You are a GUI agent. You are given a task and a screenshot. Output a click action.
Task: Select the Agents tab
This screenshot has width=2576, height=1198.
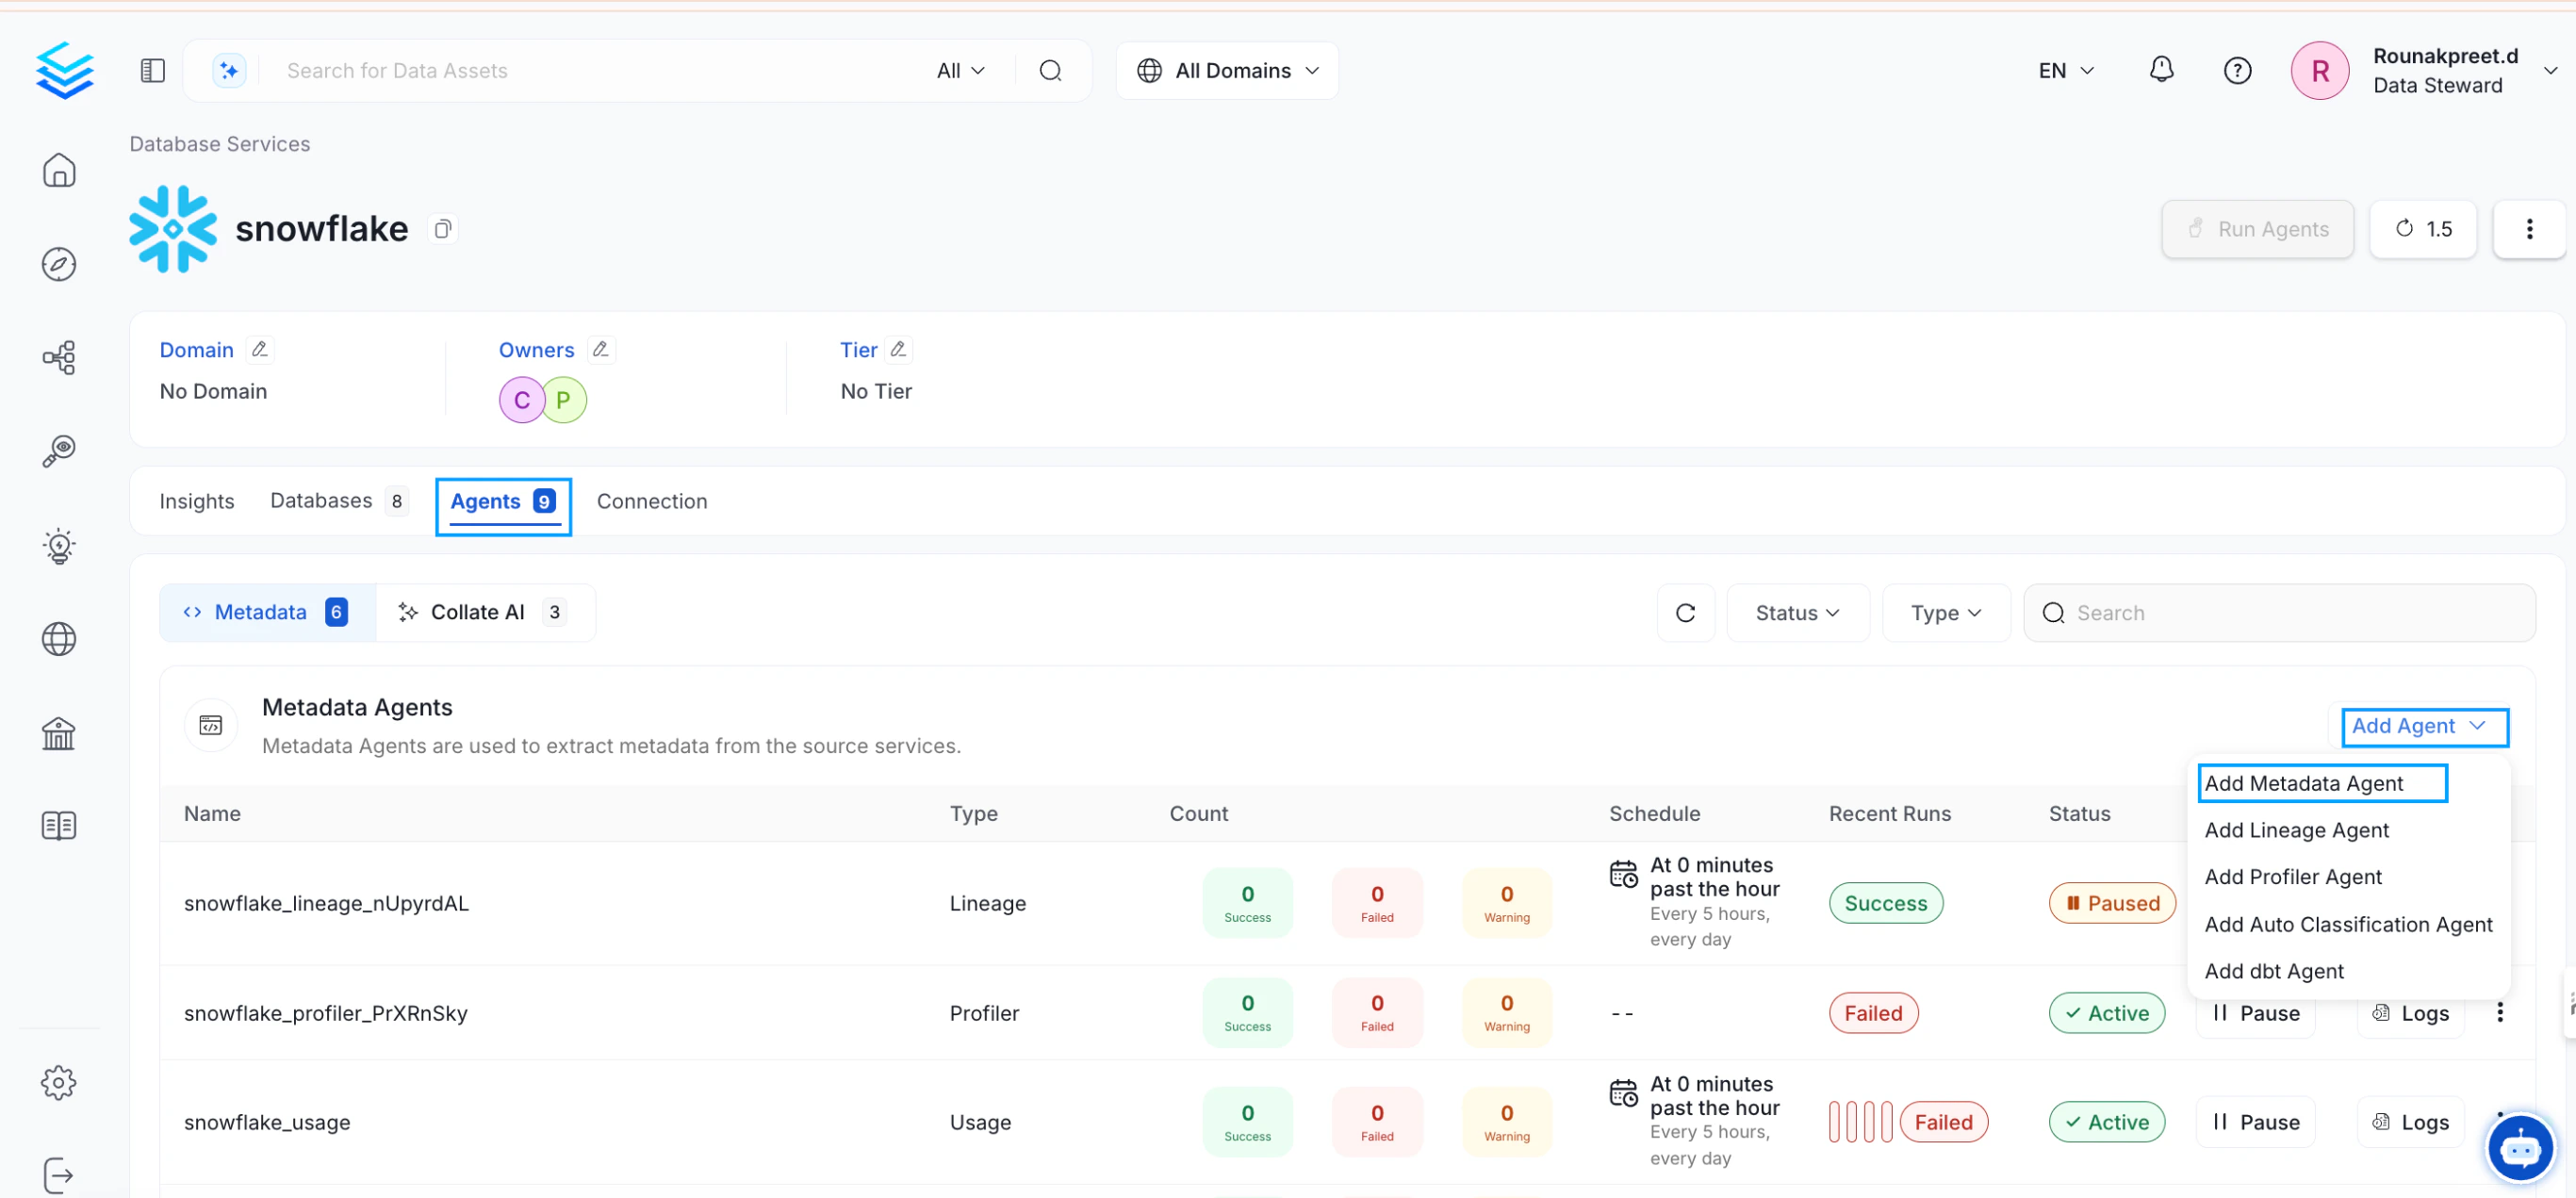pos(503,501)
